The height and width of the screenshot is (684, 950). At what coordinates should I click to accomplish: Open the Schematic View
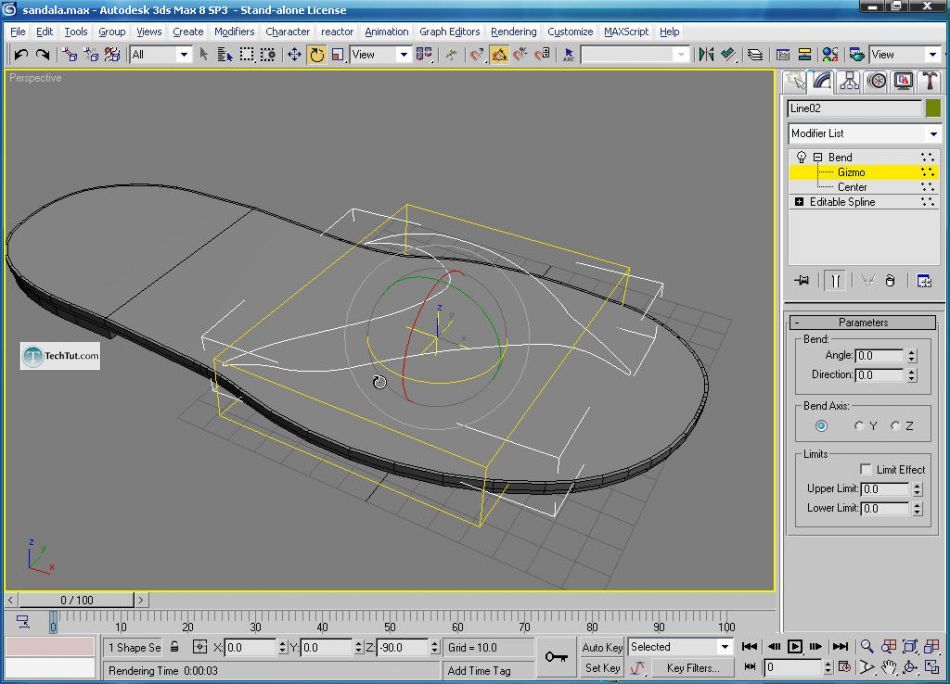[805, 55]
